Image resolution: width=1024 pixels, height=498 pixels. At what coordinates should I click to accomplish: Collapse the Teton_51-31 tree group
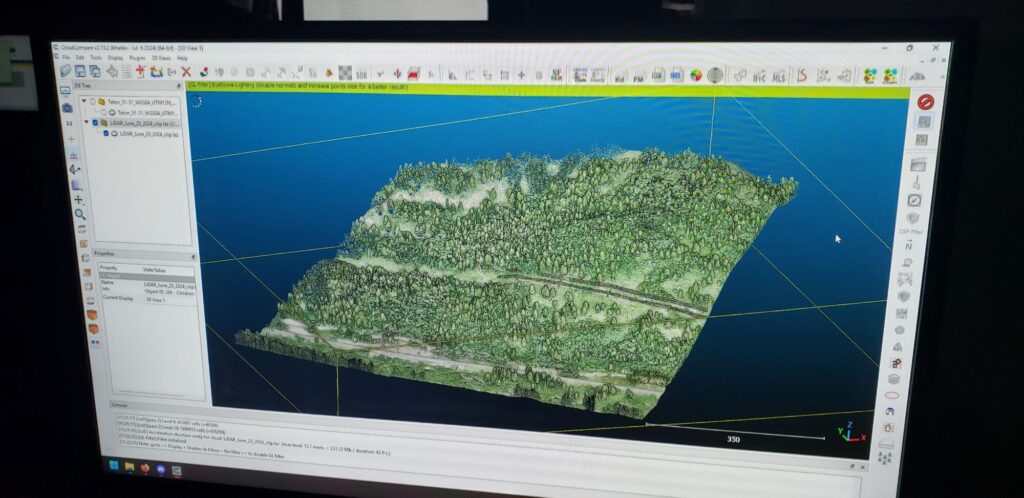(86, 102)
